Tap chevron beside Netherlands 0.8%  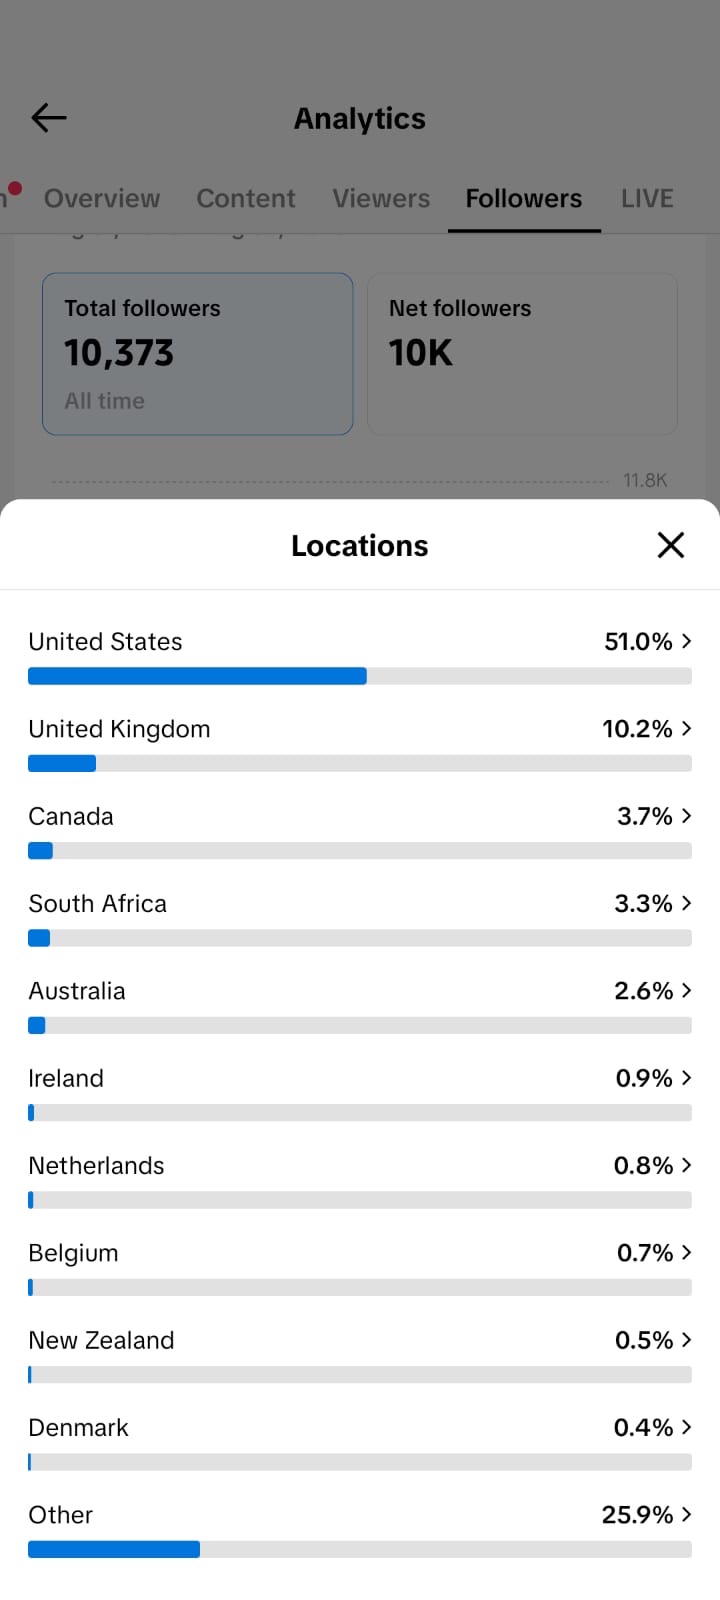coord(686,1165)
